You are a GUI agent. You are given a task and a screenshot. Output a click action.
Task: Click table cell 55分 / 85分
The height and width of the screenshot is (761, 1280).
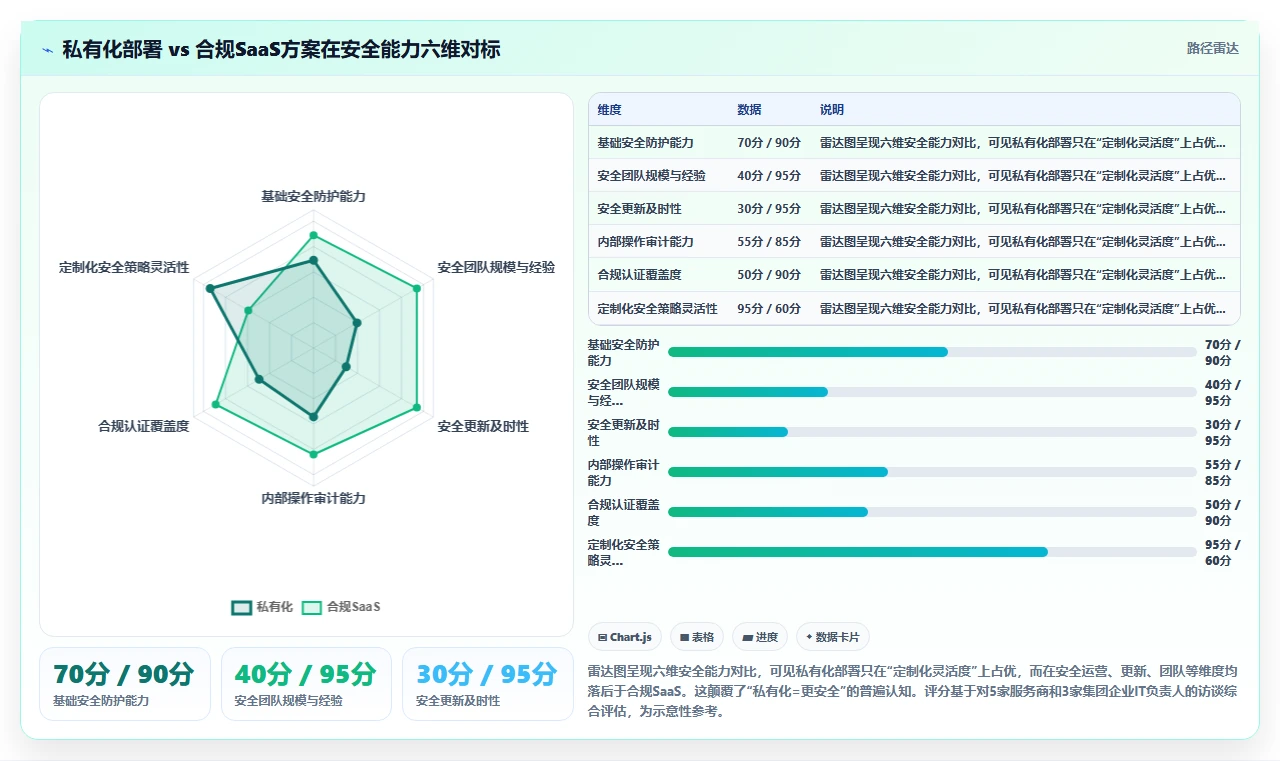tap(769, 242)
